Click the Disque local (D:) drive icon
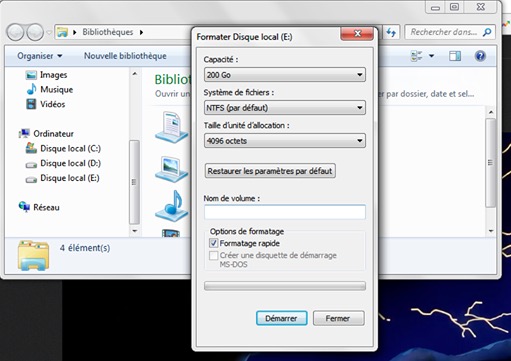 31,164
